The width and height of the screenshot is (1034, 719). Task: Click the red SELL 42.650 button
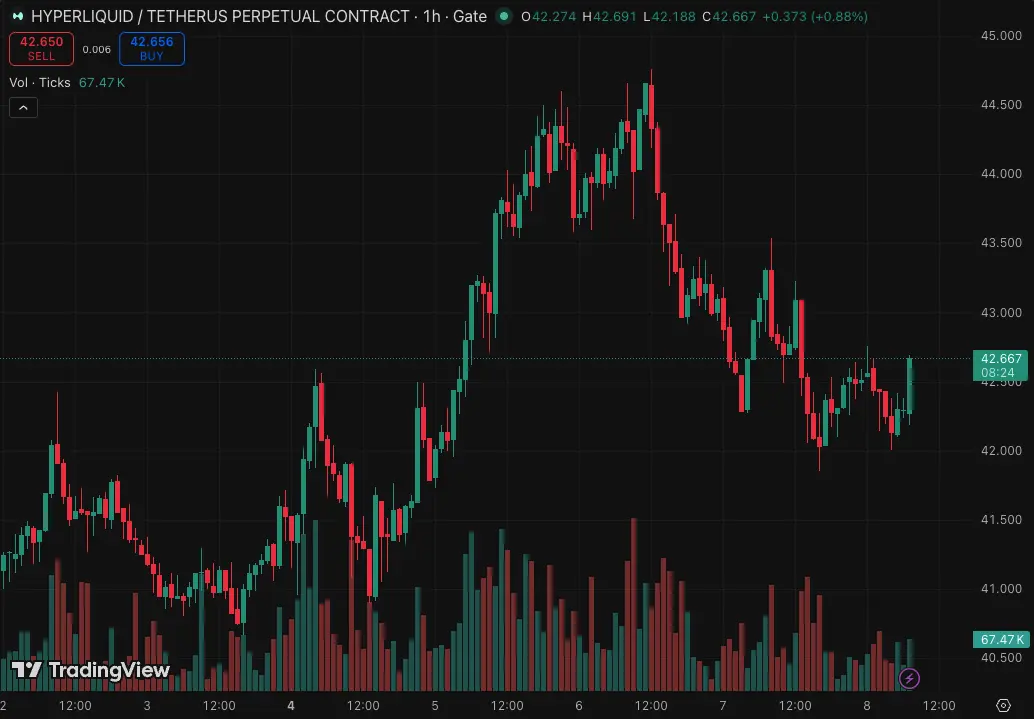42,49
